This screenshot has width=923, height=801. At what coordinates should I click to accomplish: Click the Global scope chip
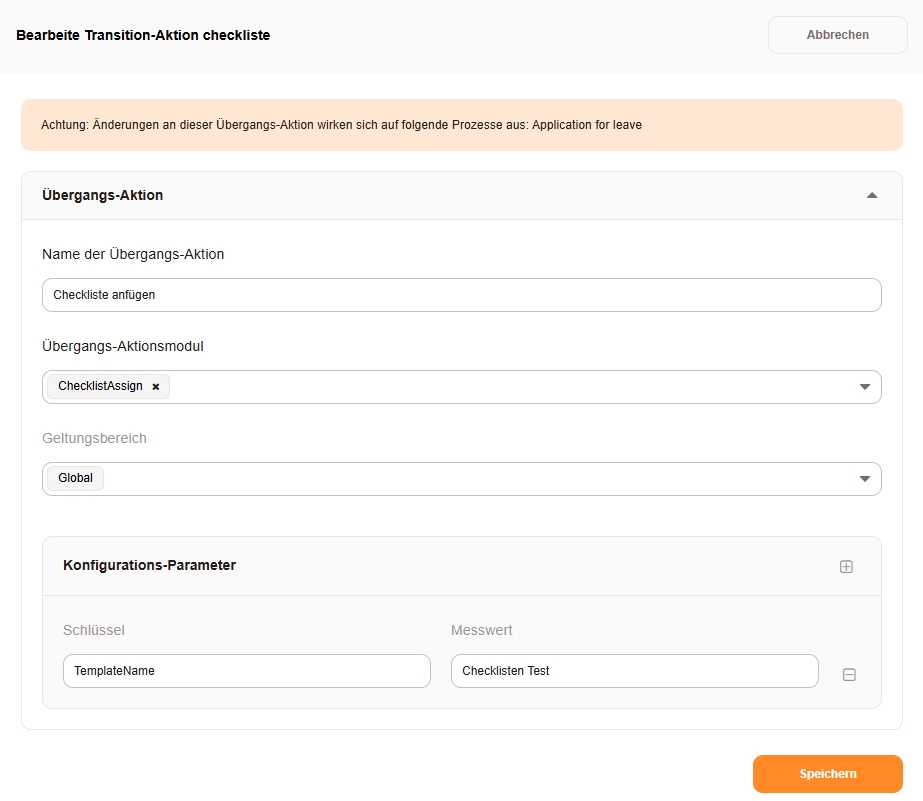point(75,478)
